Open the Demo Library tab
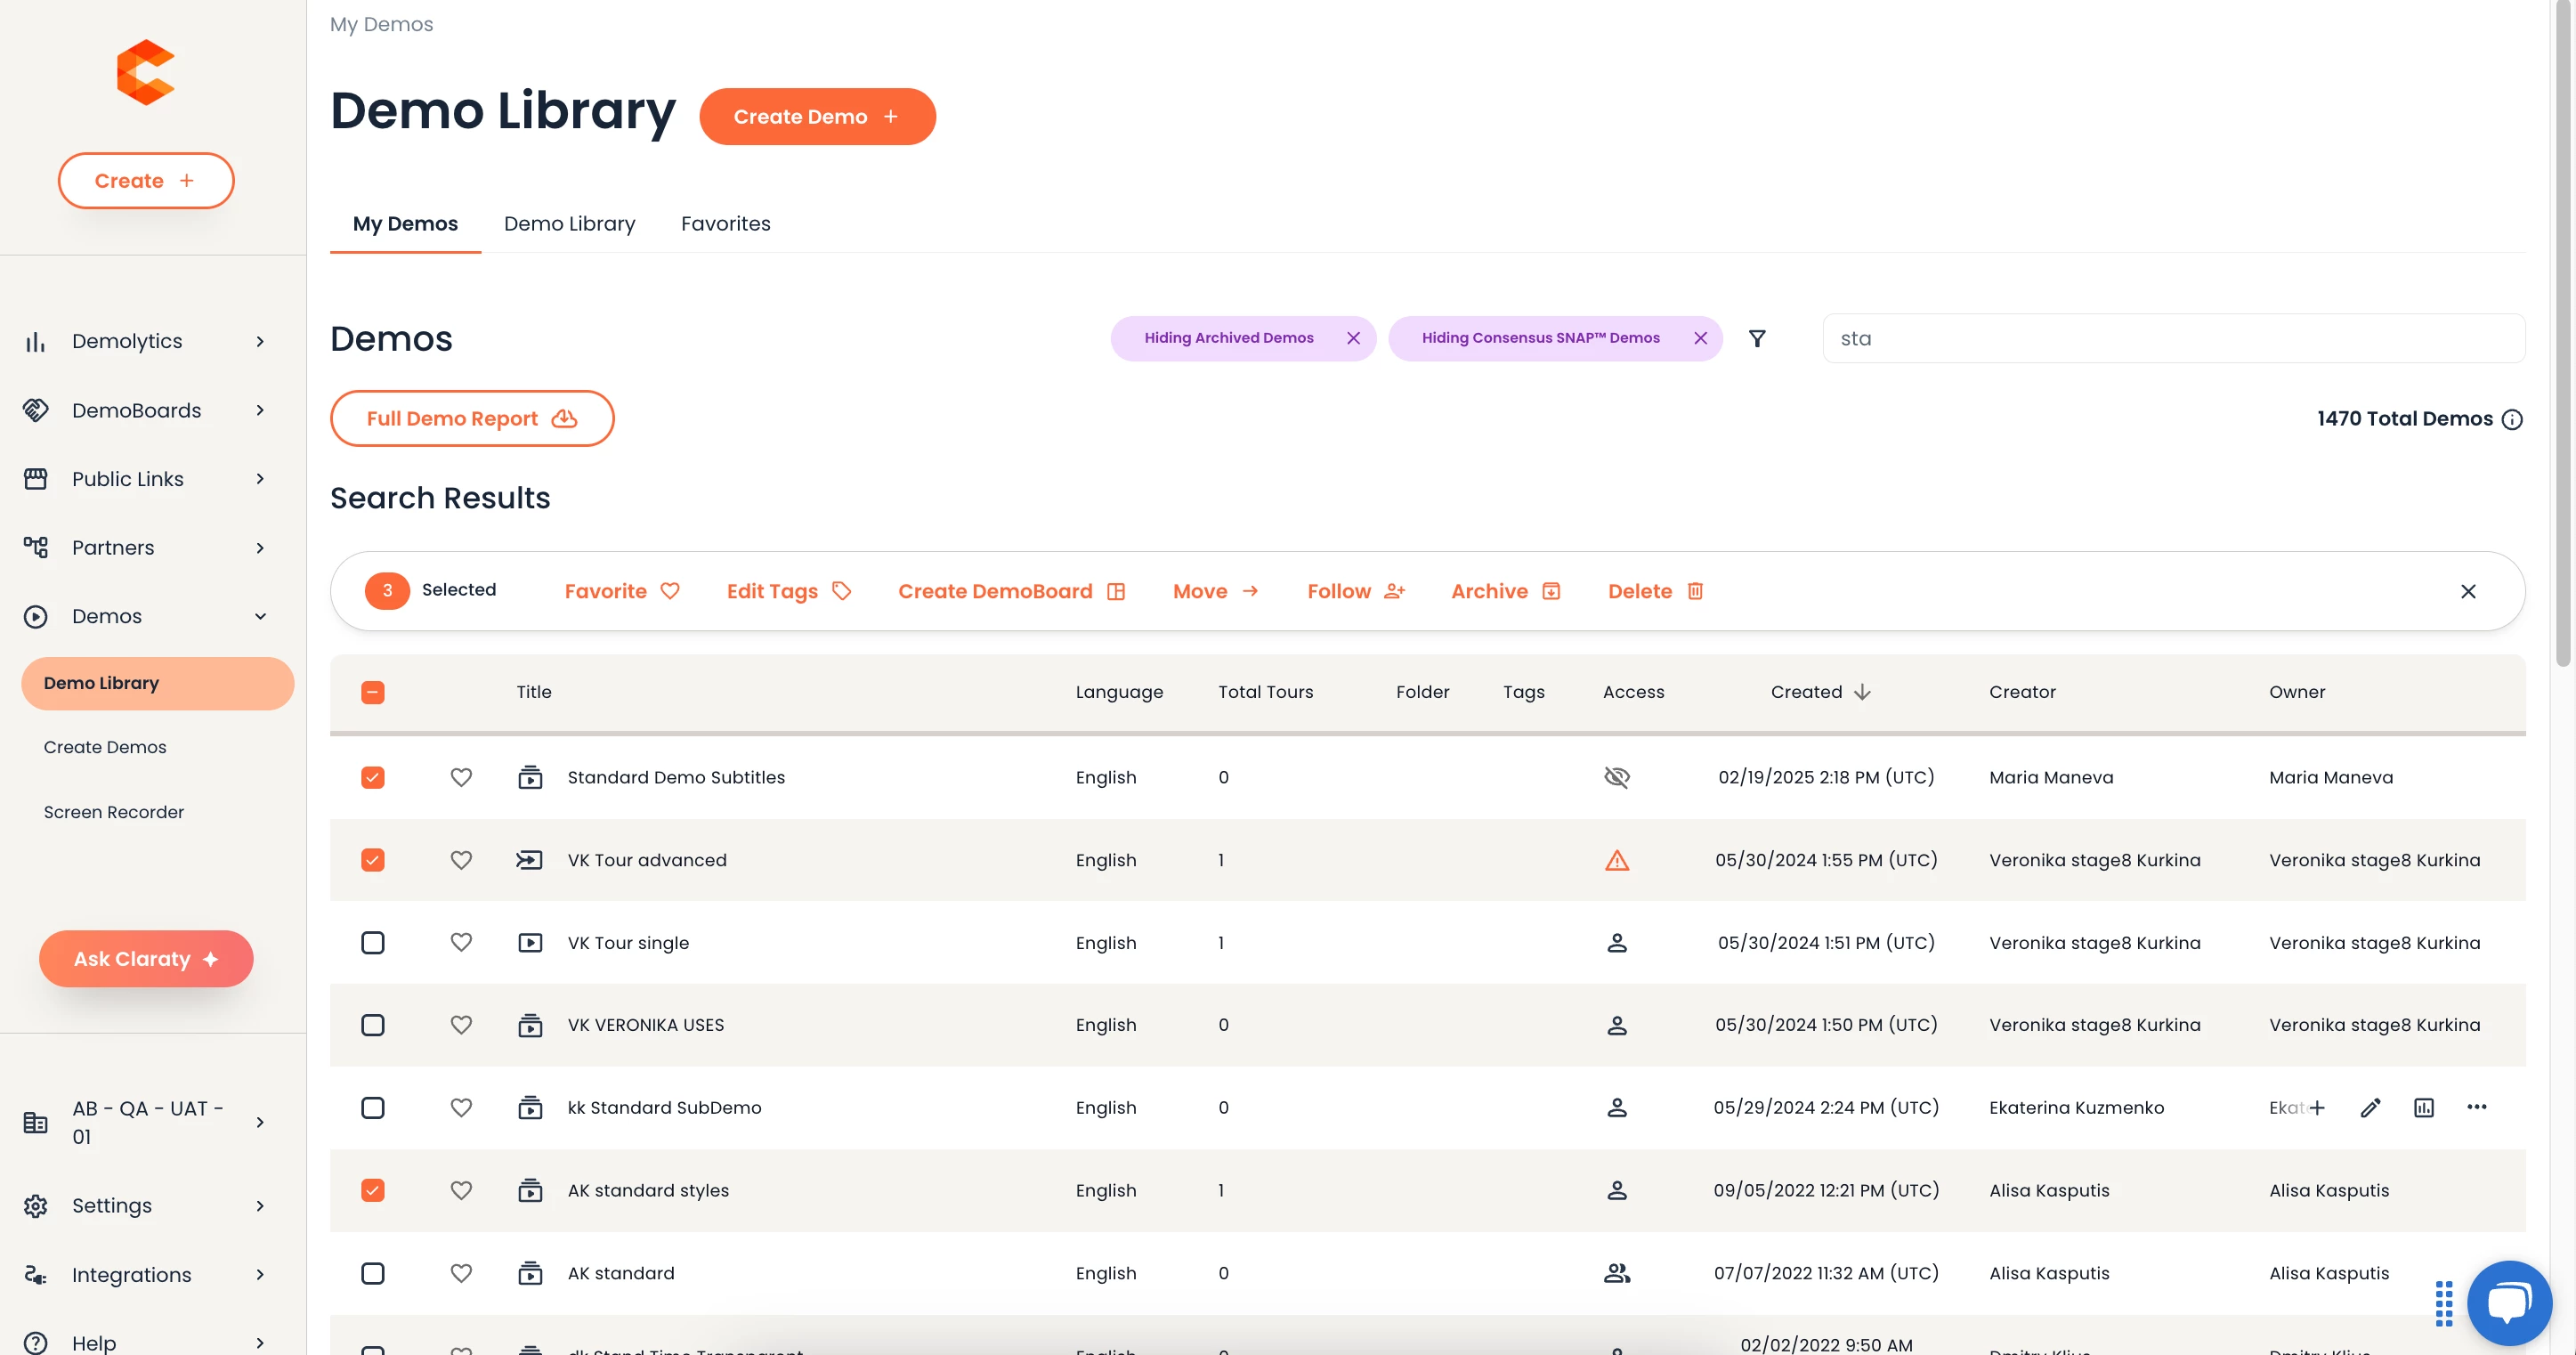This screenshot has width=2576, height=1355. click(569, 224)
